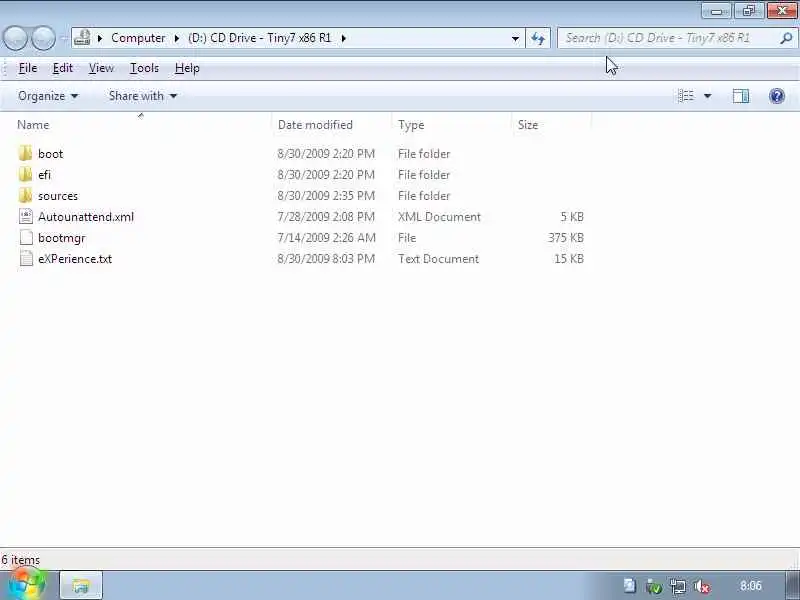800x600 pixels.
Task: Sort by Type column header
Action: (x=452, y=124)
